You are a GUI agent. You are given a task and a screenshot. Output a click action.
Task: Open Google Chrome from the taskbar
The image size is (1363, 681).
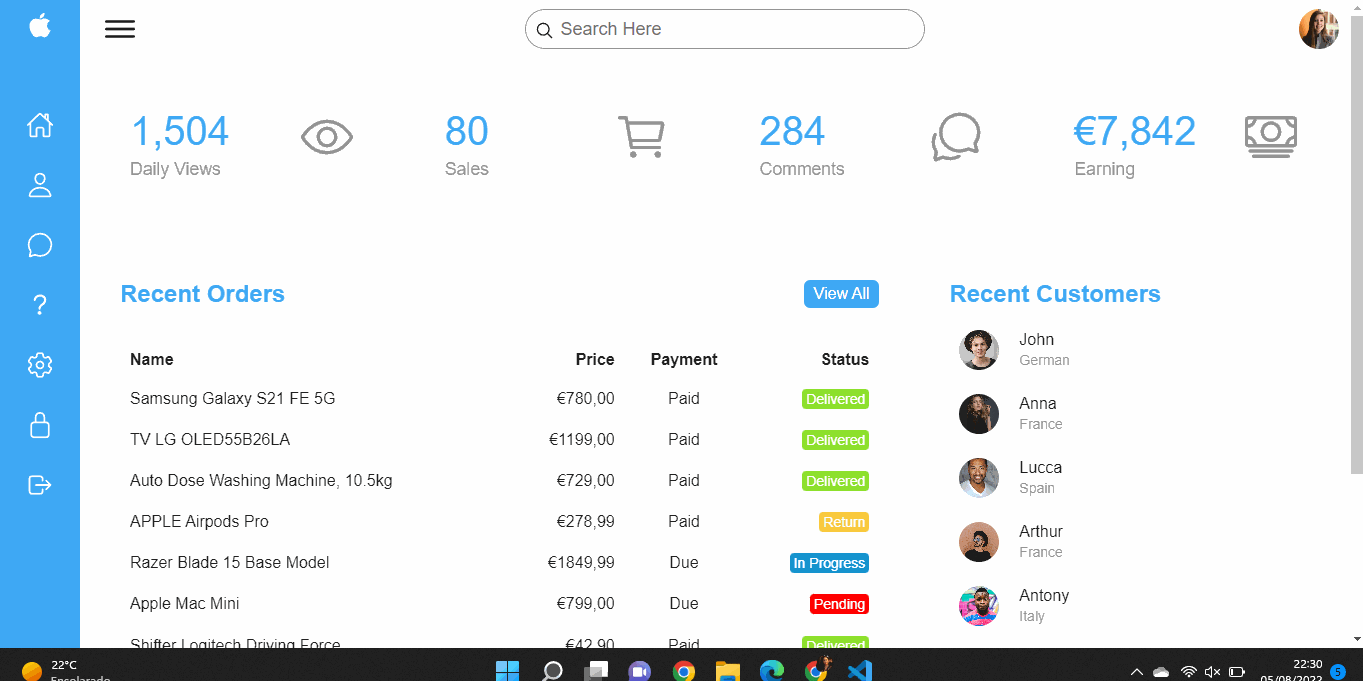pyautogui.click(x=684, y=670)
